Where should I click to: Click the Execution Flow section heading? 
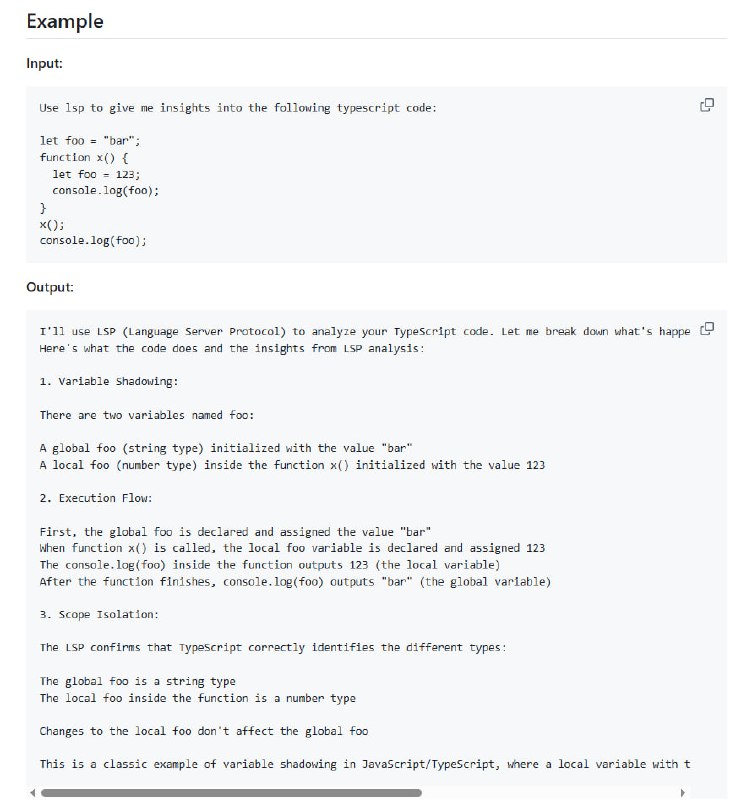coord(95,498)
